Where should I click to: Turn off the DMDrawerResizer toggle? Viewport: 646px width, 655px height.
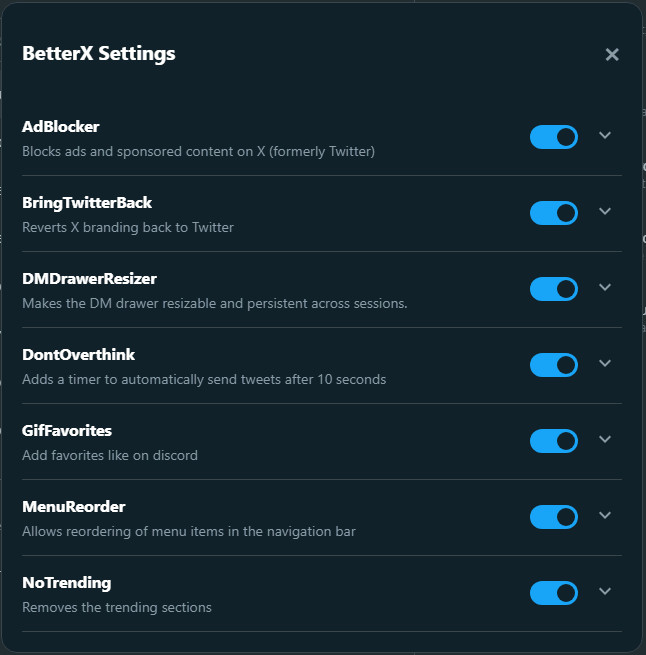pos(554,289)
